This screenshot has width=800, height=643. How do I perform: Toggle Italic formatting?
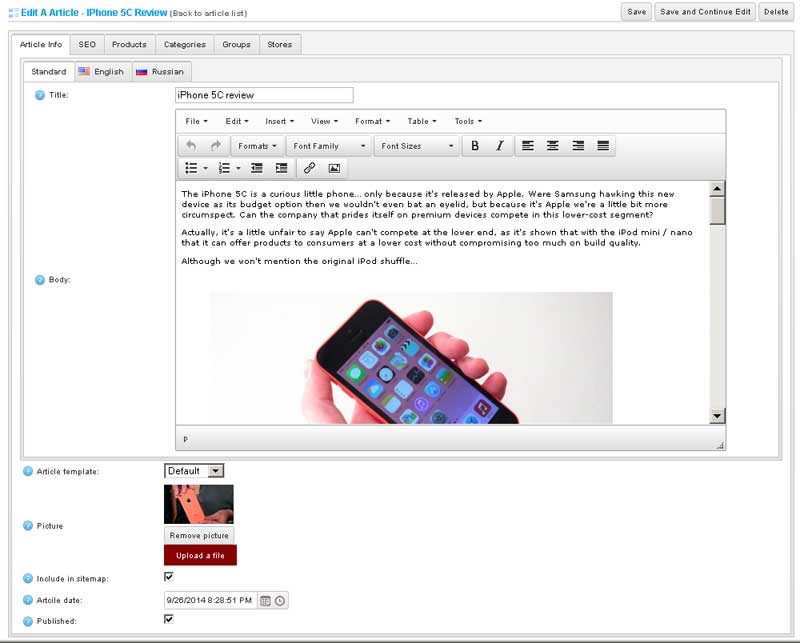click(x=500, y=146)
